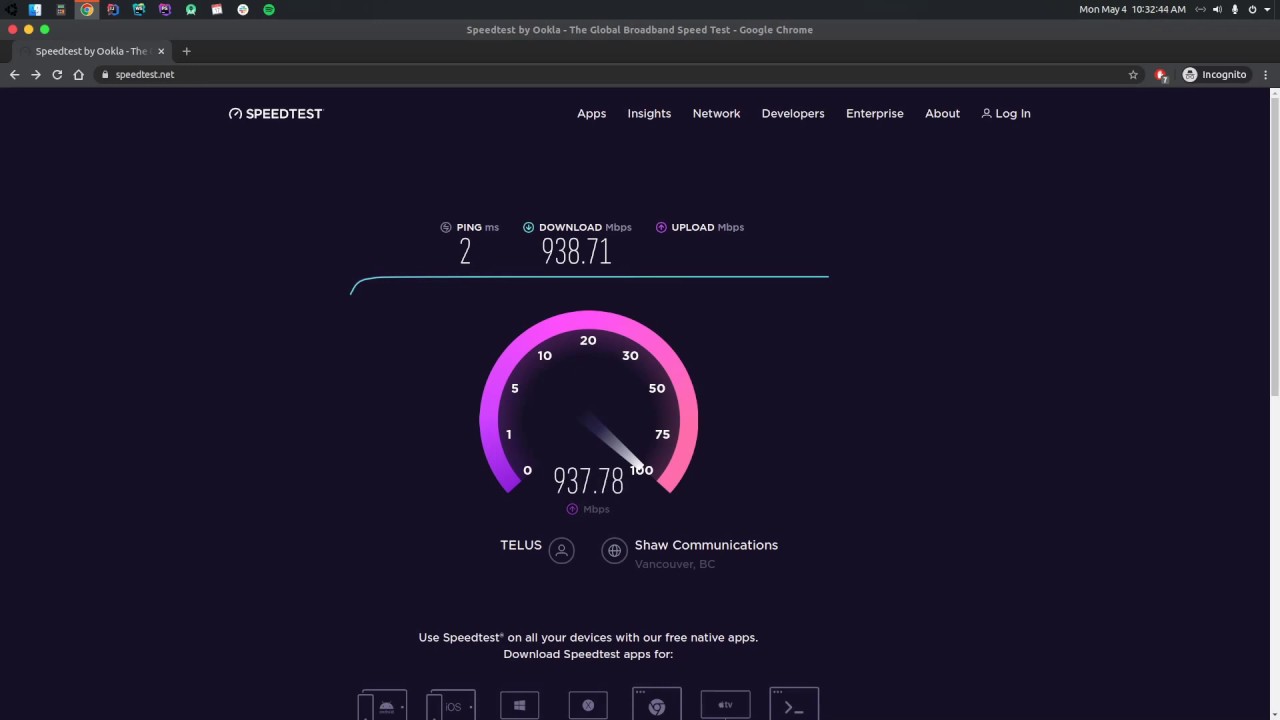Click the upload arrow icon above results
The height and width of the screenshot is (720, 1280).
[x=661, y=227]
